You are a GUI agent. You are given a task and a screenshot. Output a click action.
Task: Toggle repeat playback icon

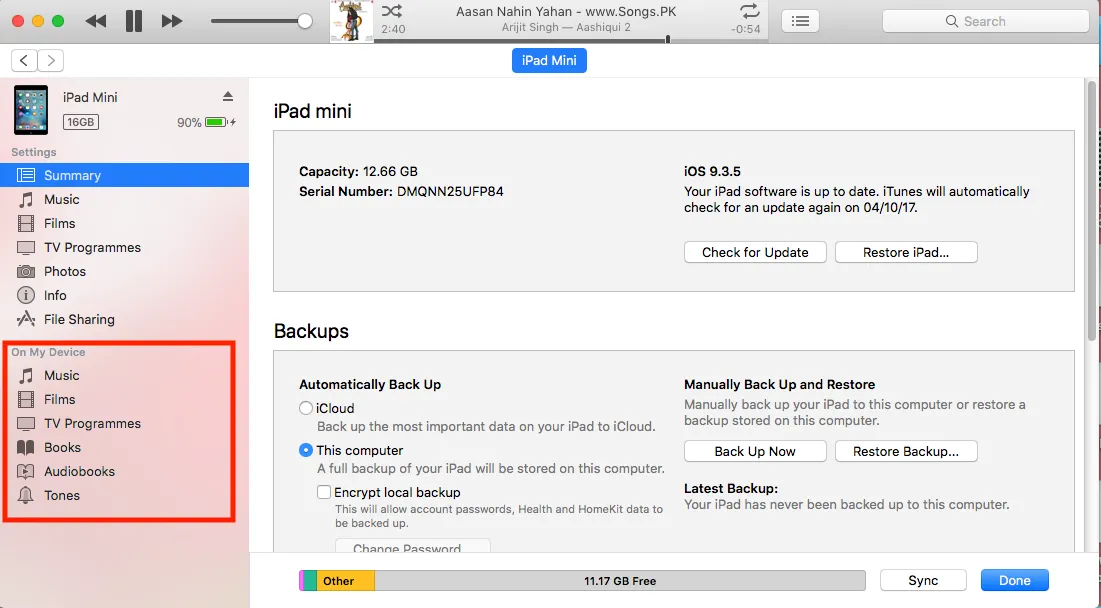pos(749,11)
